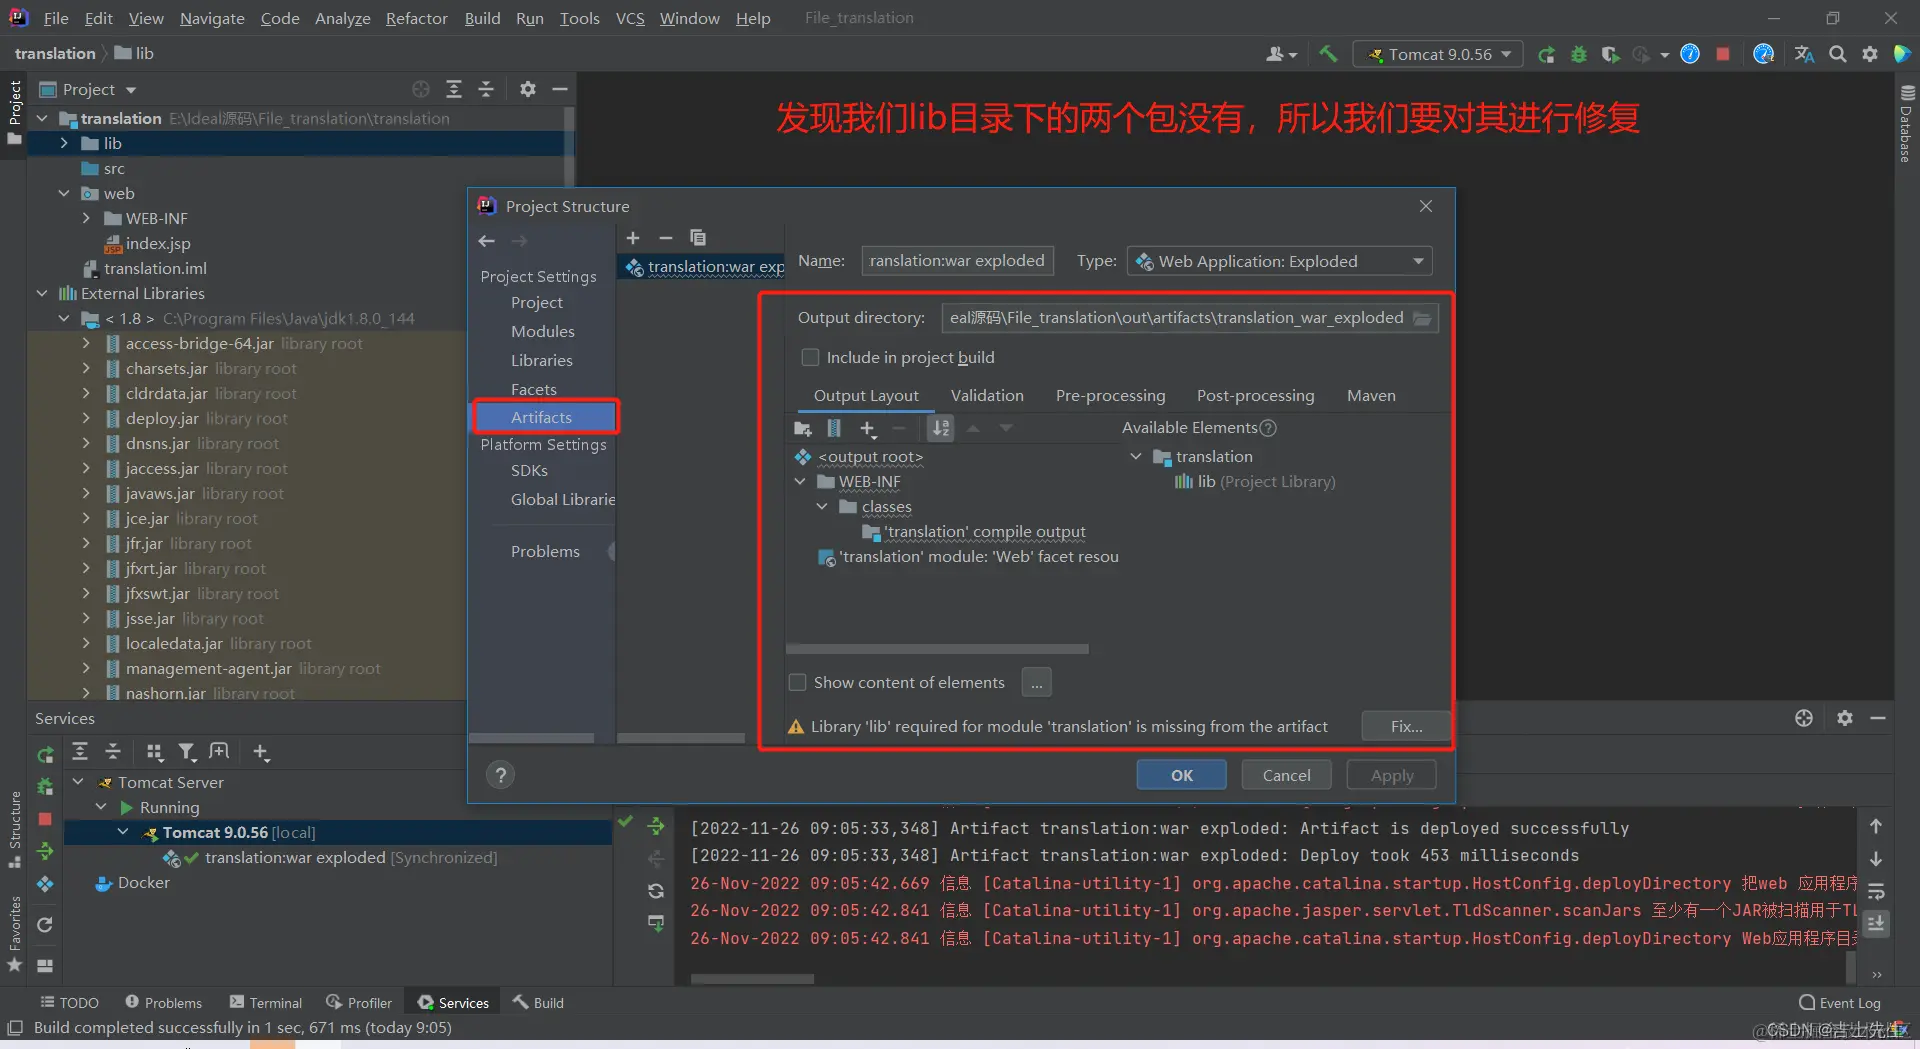This screenshot has height=1049, width=1920.
Task: Switch to the Validation tab
Action: click(x=987, y=395)
